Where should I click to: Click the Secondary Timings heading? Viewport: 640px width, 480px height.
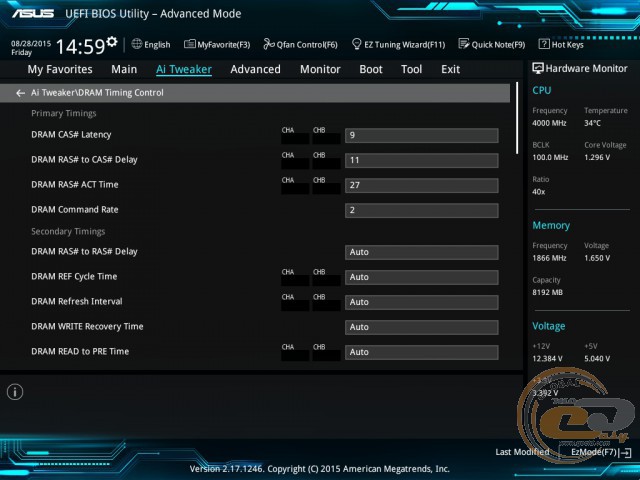tap(68, 231)
